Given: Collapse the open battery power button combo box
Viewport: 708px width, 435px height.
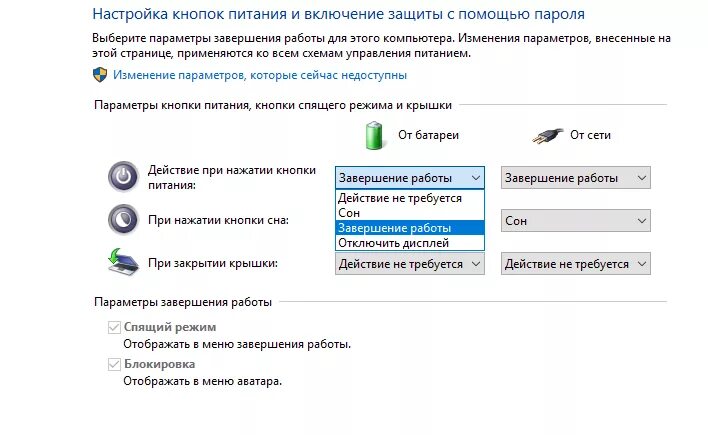Looking at the screenshot, I should pyautogui.click(x=410, y=178).
